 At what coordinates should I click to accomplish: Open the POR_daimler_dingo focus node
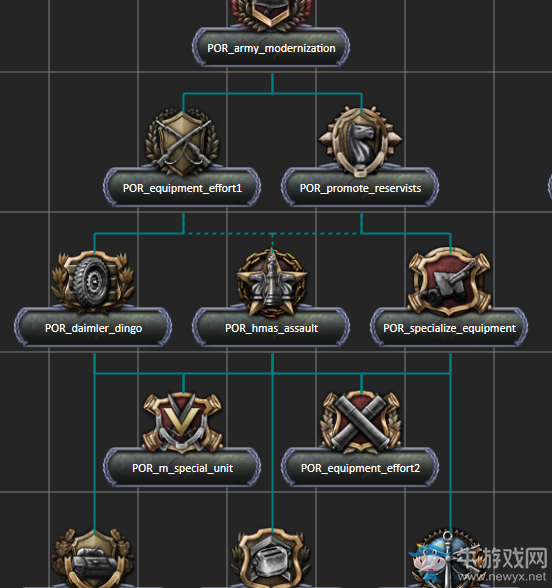93,328
